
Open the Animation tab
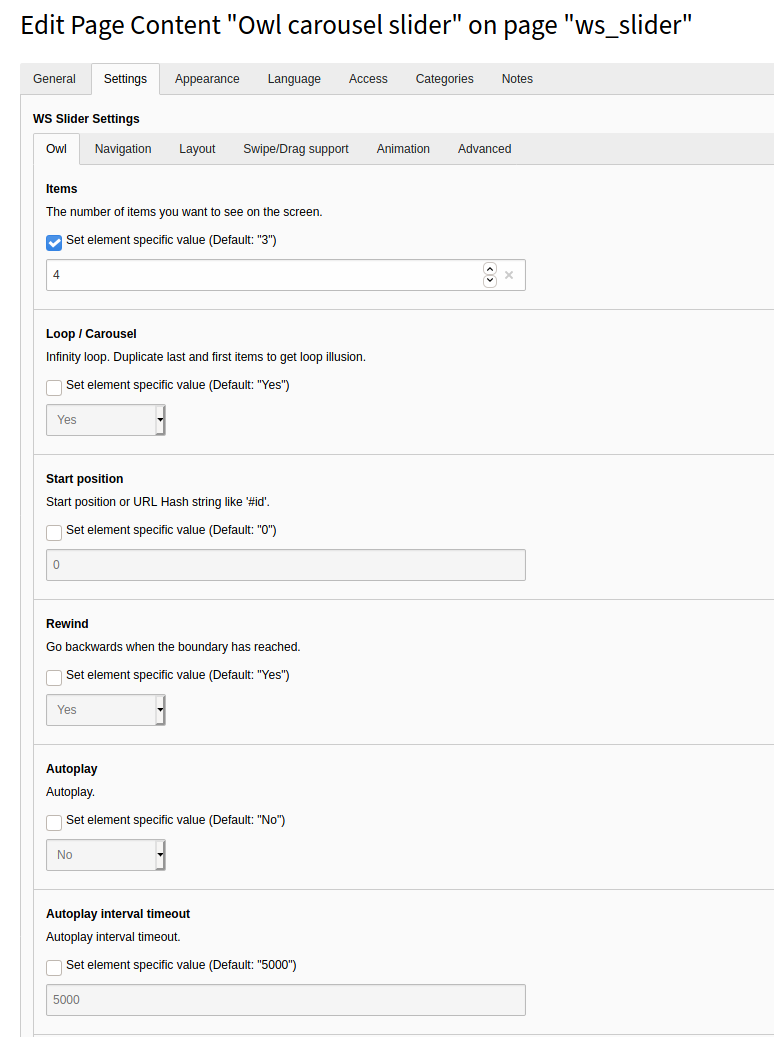403,149
